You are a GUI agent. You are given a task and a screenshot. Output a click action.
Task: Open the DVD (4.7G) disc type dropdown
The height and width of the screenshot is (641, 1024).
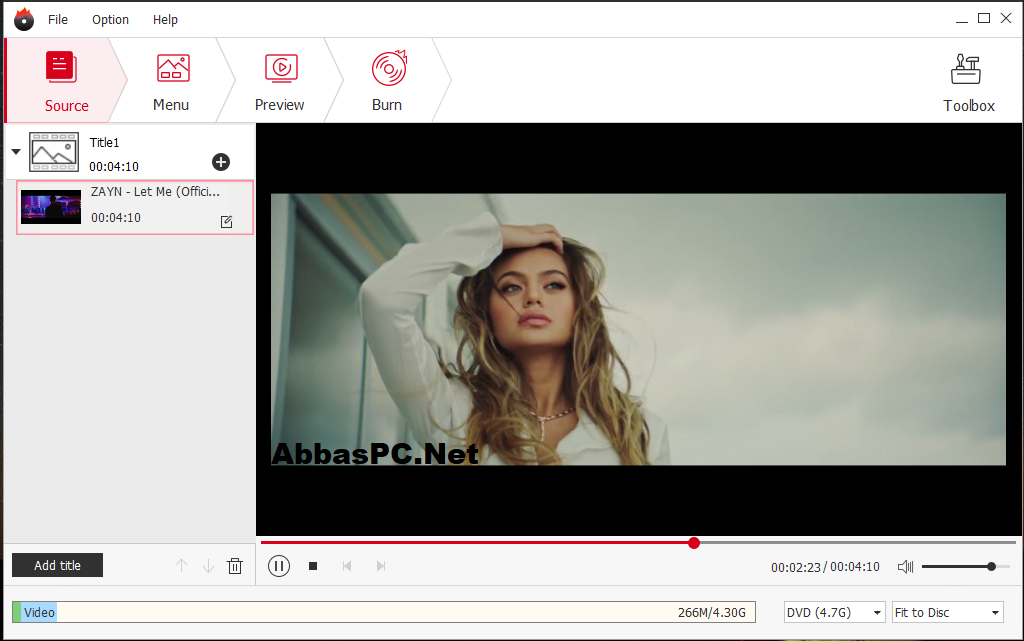(835, 612)
